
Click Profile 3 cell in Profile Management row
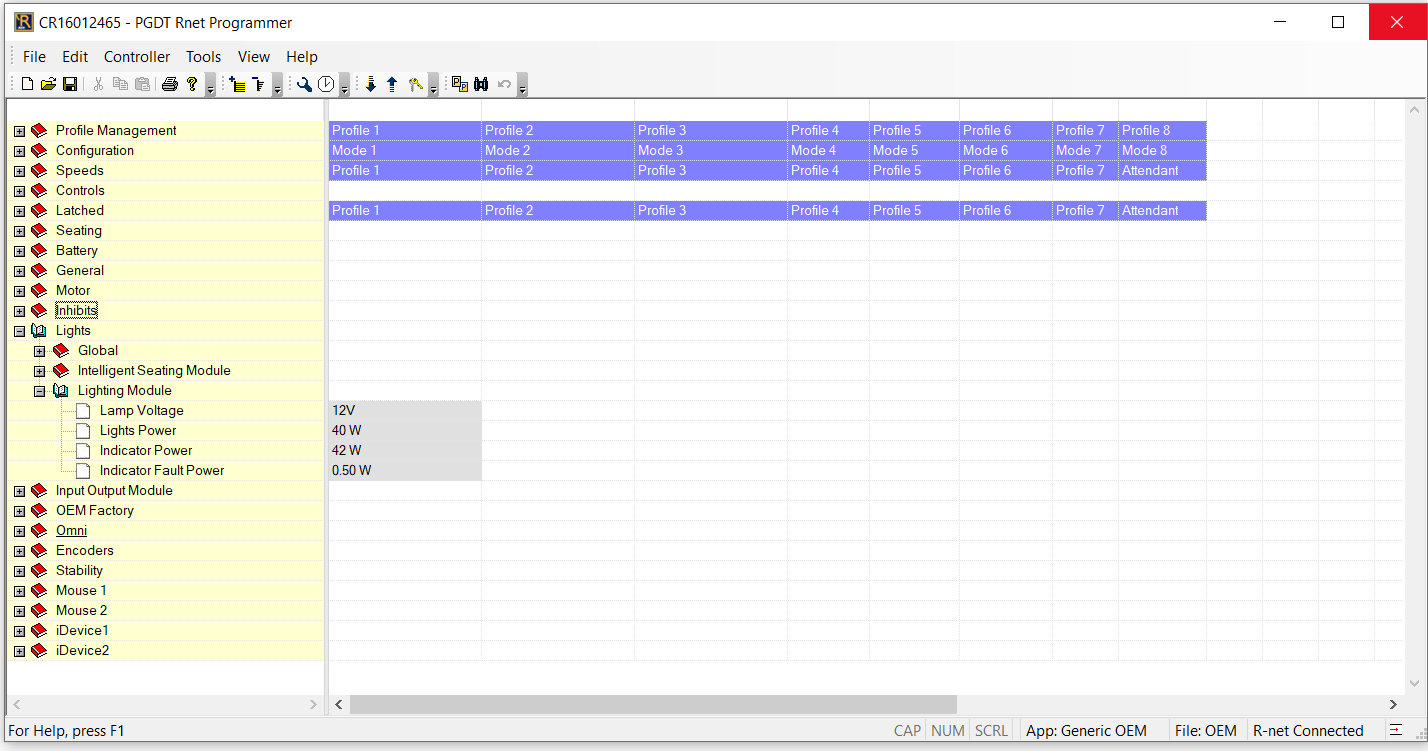click(710, 131)
